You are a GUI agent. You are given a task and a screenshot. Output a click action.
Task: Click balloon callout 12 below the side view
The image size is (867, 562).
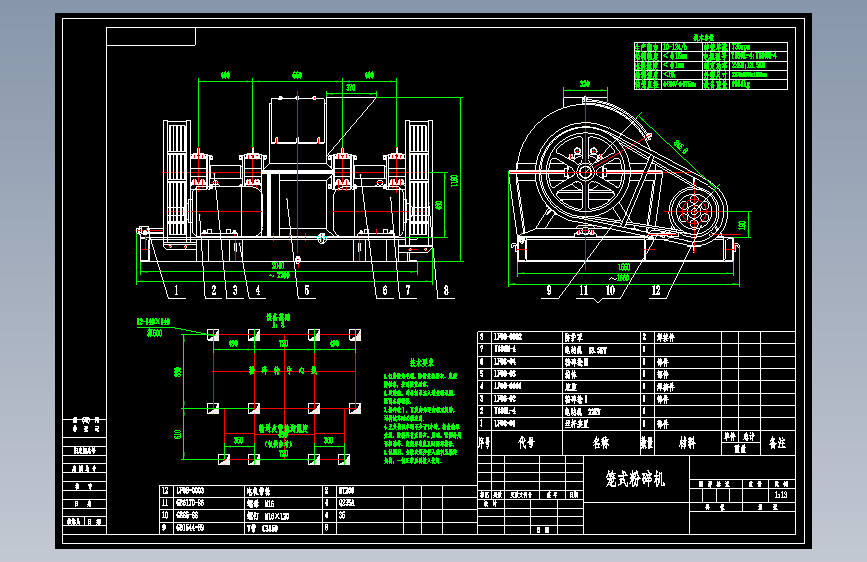click(x=656, y=290)
